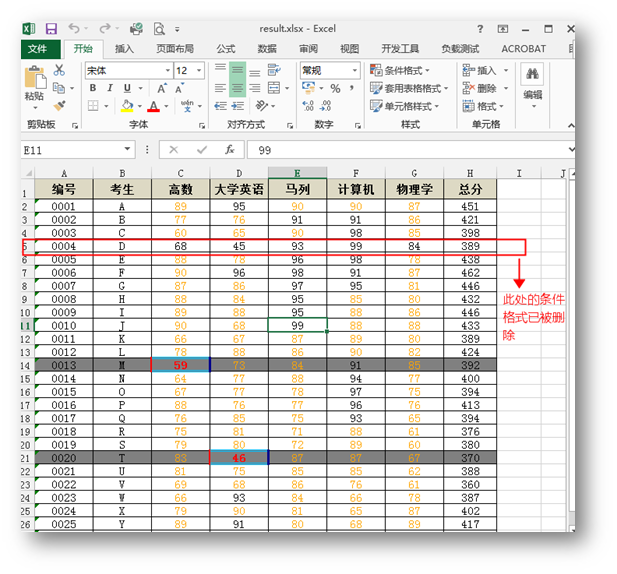Switch to the 页面布局 ribbon tab
This screenshot has height=574, width=617.
[175, 49]
